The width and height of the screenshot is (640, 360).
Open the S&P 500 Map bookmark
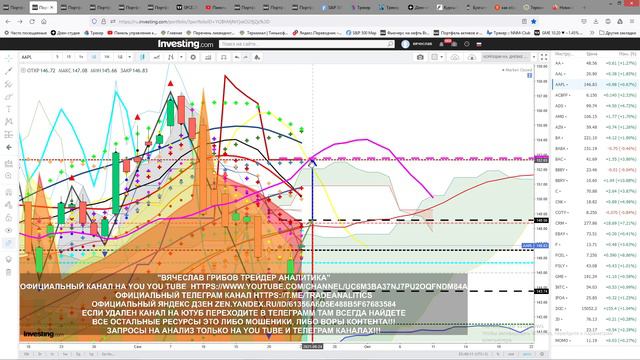click(x=361, y=33)
